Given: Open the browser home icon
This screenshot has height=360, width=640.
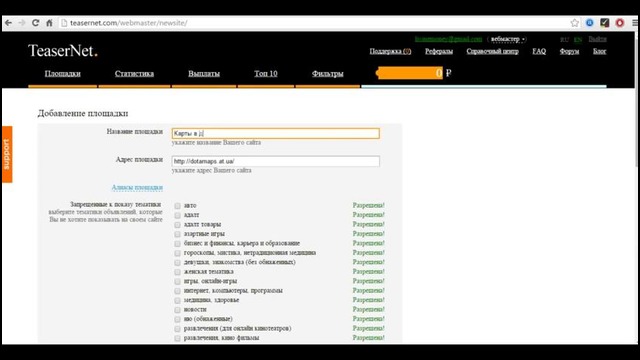Looking at the screenshot, I should (49, 23).
